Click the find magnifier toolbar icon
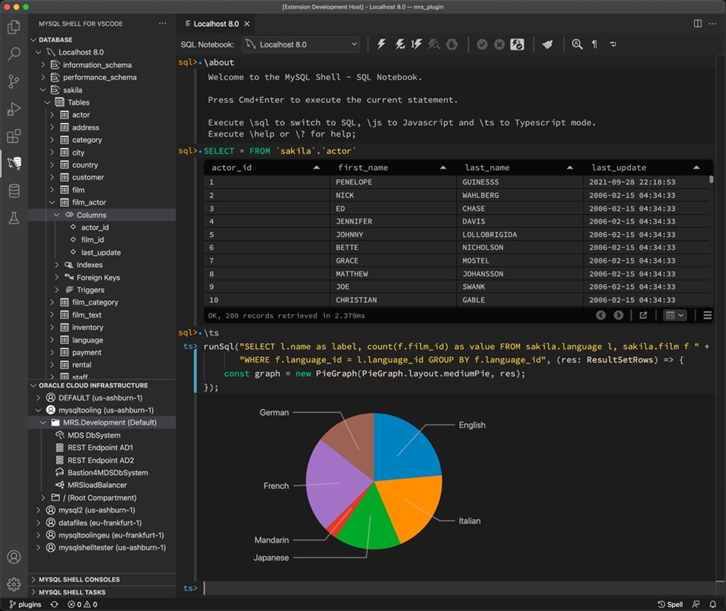 [x=577, y=44]
